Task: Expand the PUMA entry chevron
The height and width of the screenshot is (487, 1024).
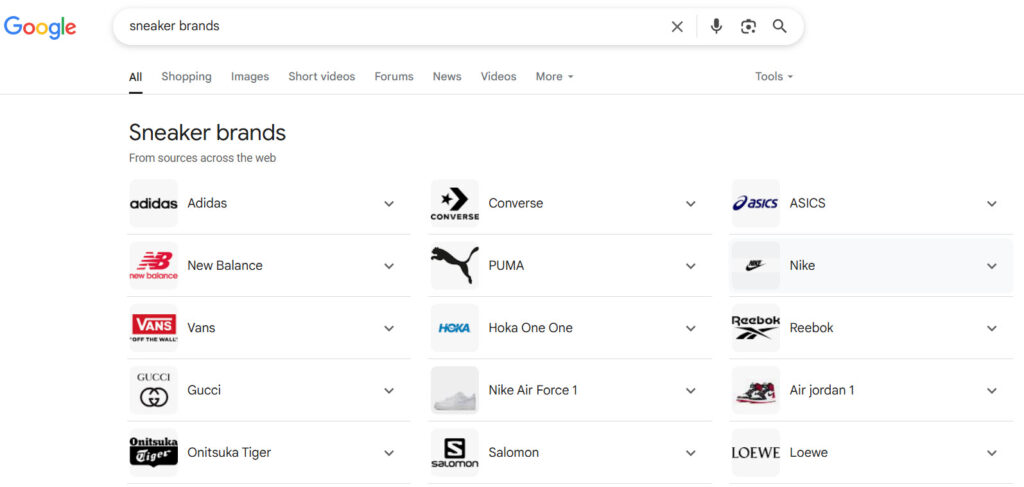Action: coord(691,266)
